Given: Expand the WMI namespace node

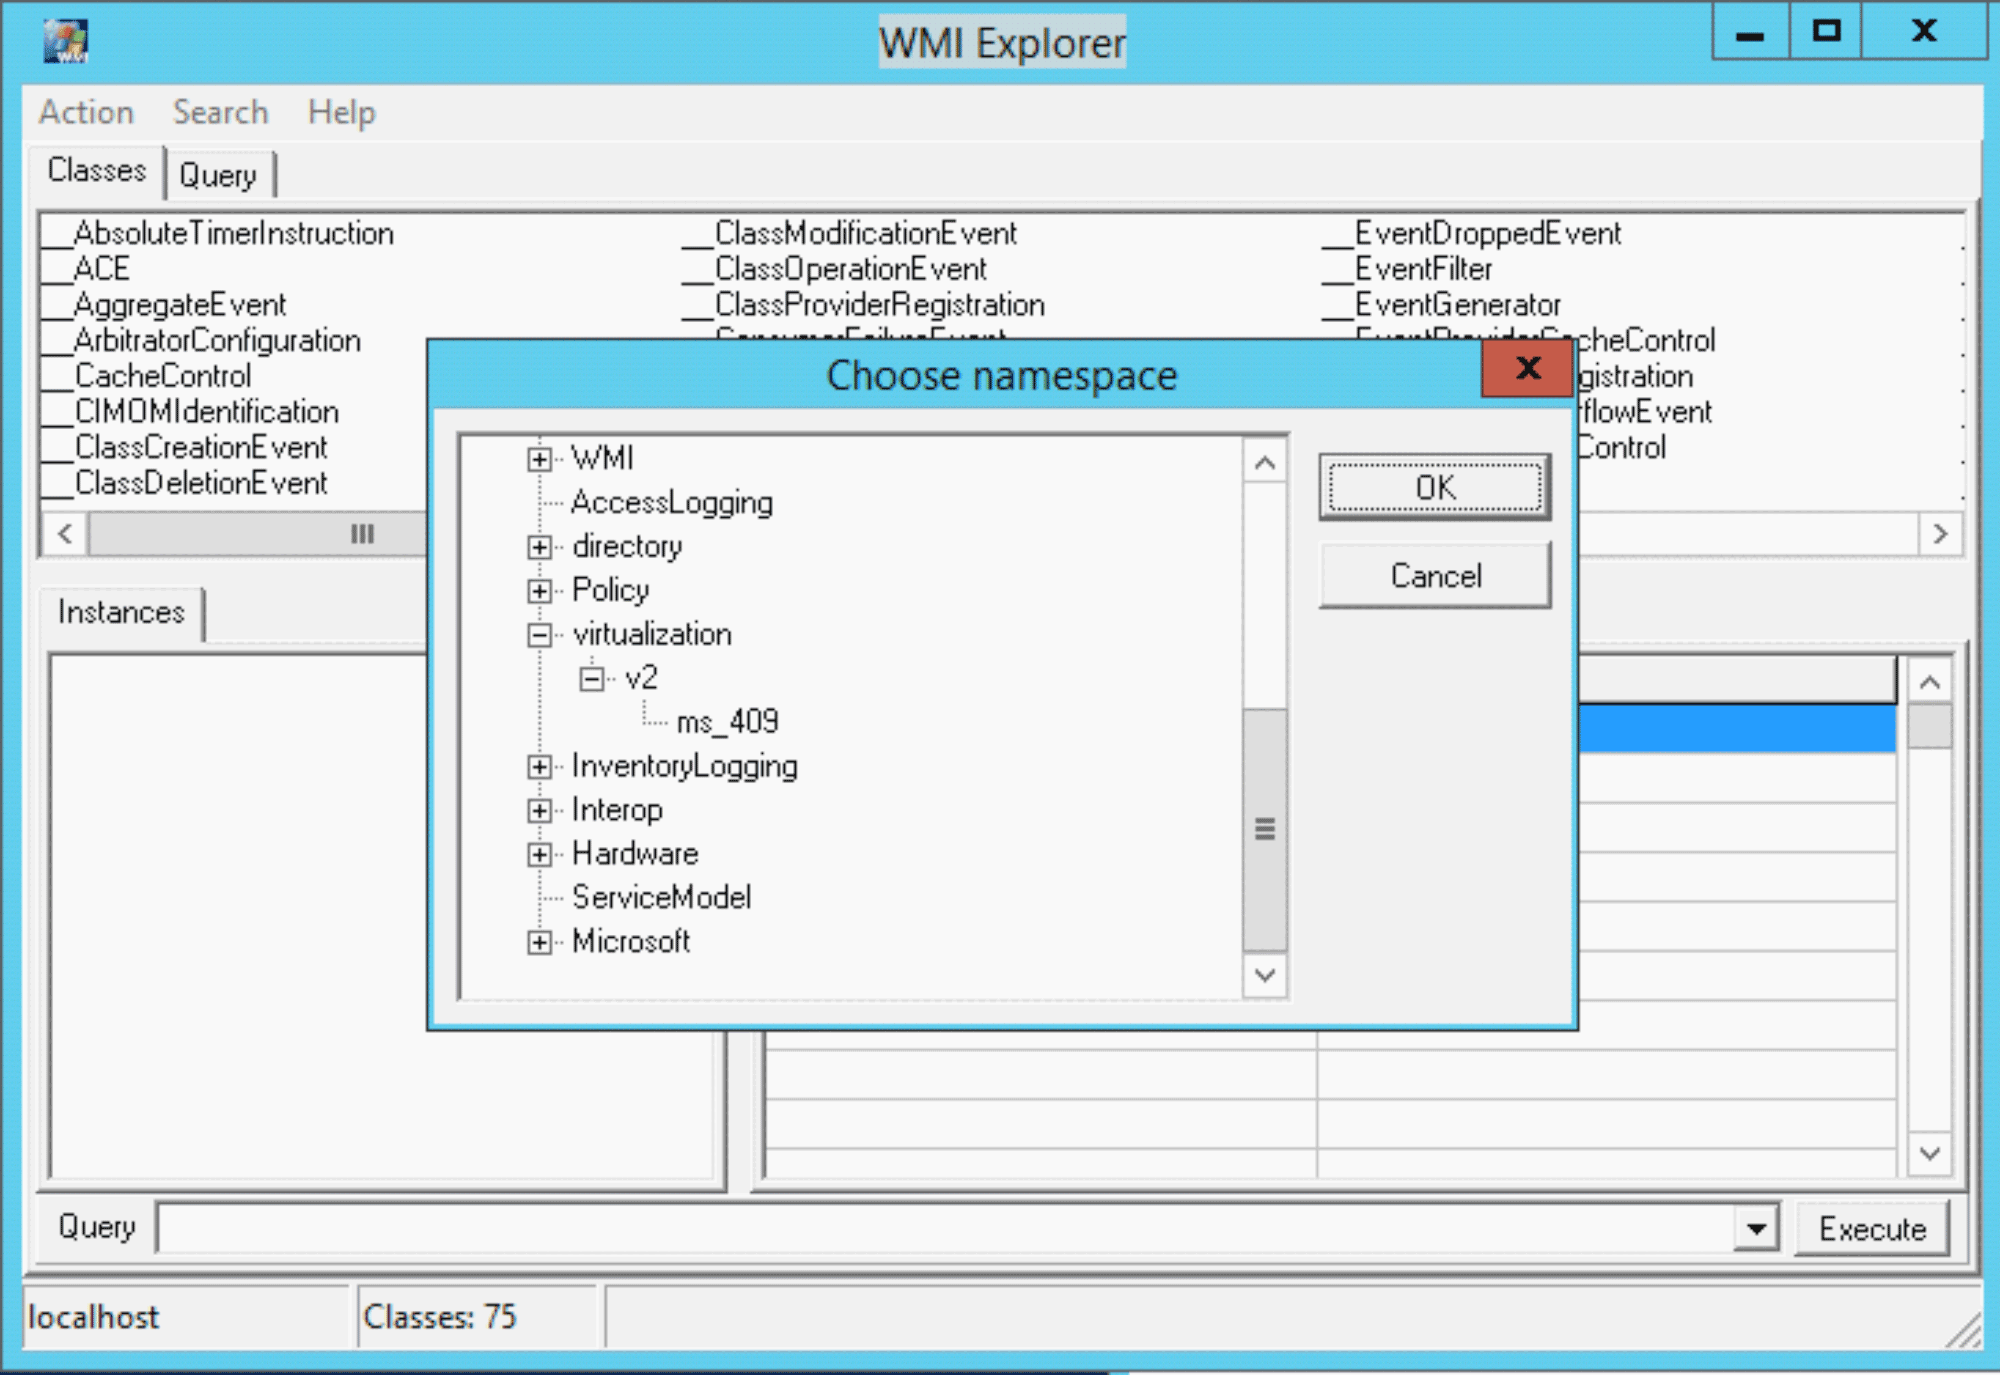Looking at the screenshot, I should coord(539,459).
